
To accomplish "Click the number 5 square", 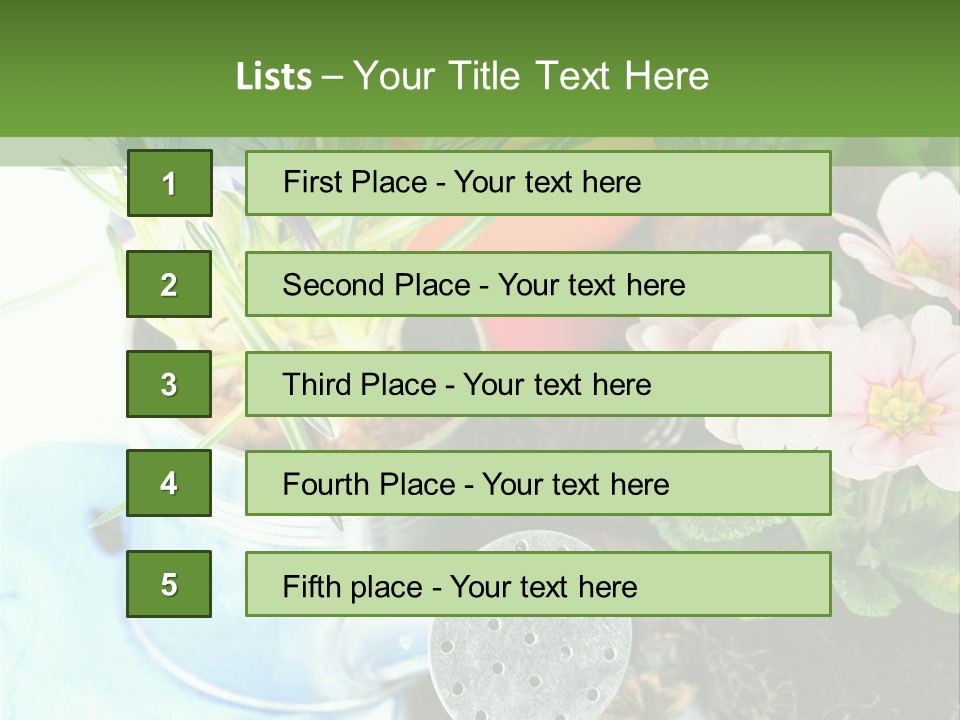I will click(x=169, y=584).
